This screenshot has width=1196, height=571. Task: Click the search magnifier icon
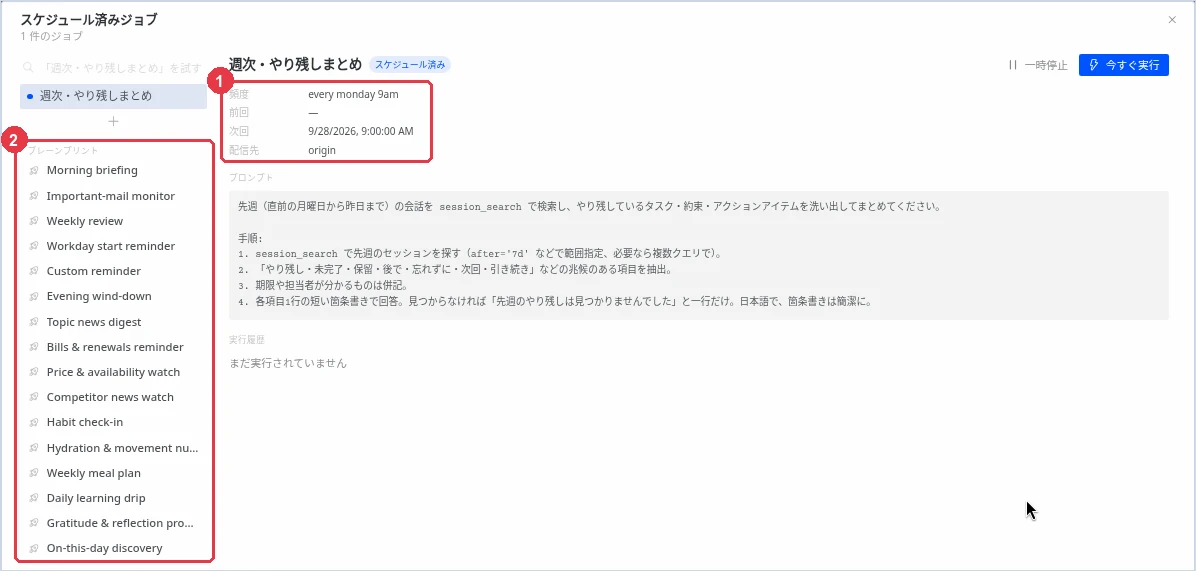coord(28,67)
